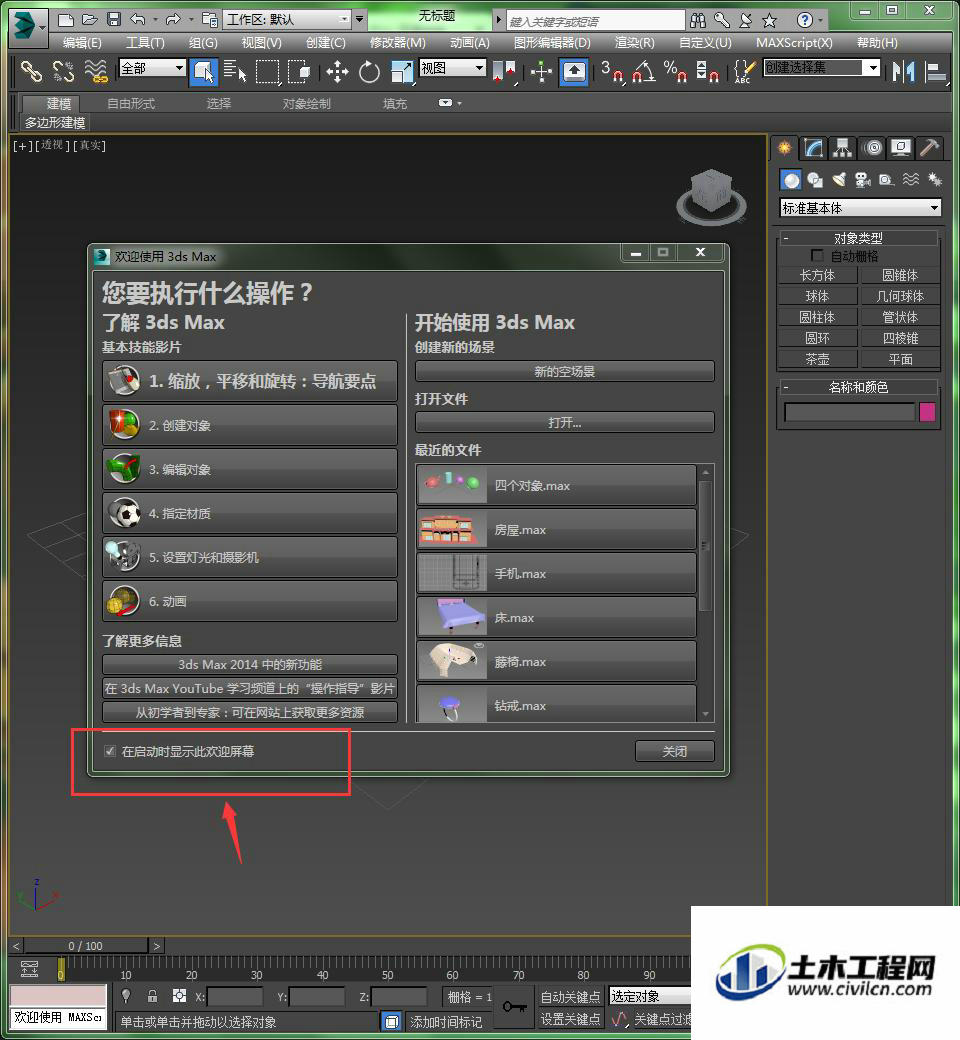The width and height of the screenshot is (960, 1040).
Task: Select the Space Warps category icon
Action: [910, 180]
